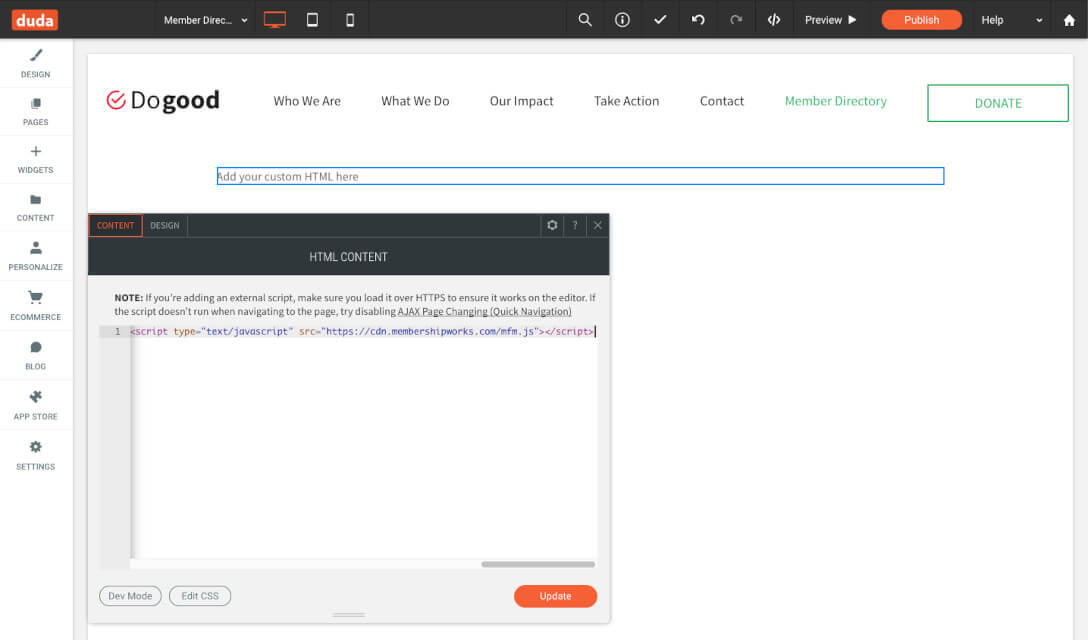Select the custom HTML placeholder widget

[580, 176]
